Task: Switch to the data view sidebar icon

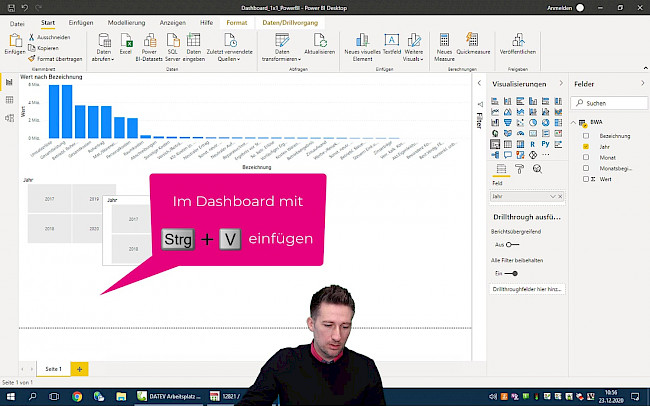Action: (x=9, y=100)
